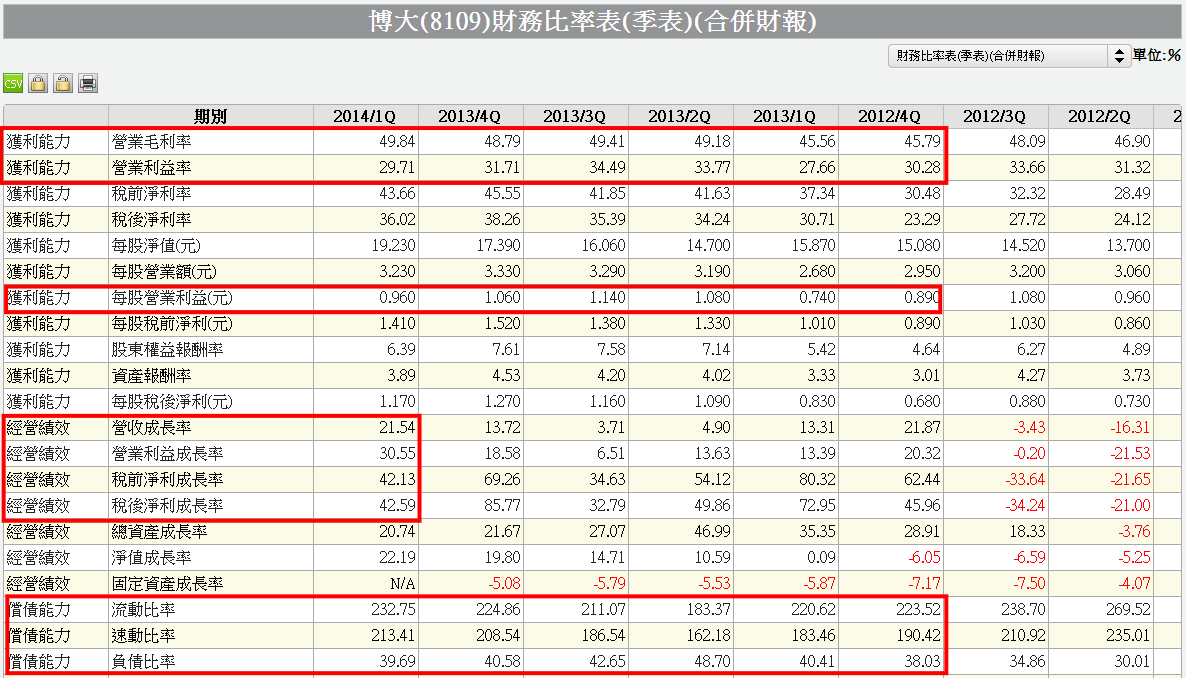This screenshot has width=1186, height=678.
Task: Click the 博大(8109)財務比率表 page title
Action: click(x=592, y=21)
